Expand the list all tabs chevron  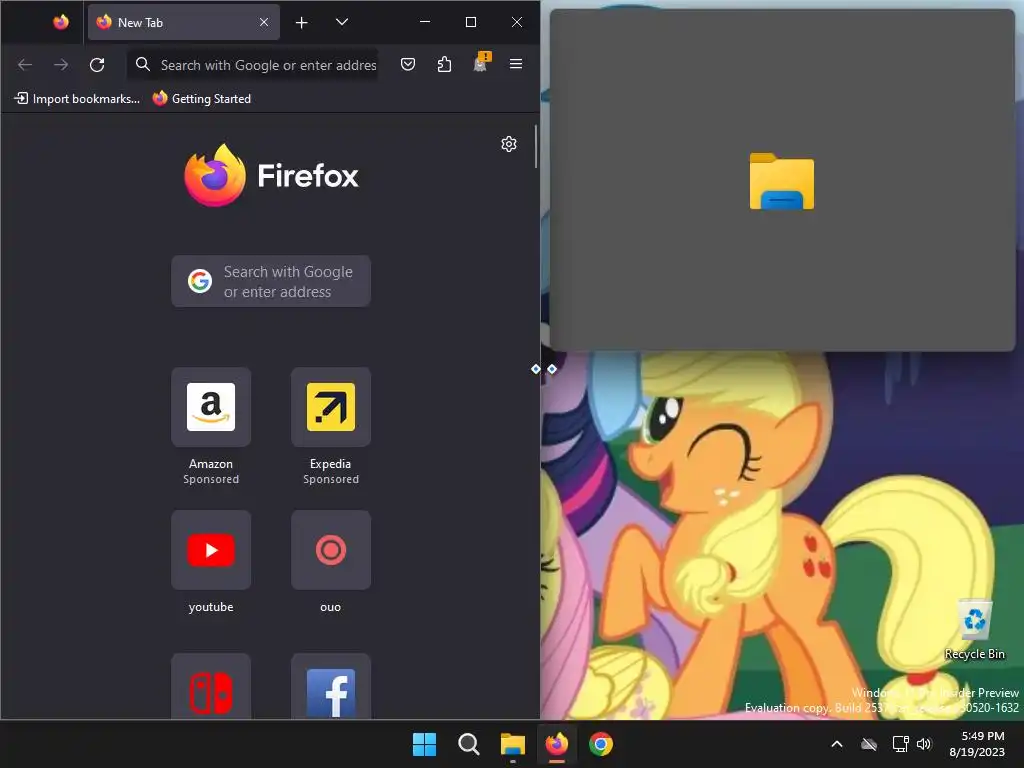[x=342, y=22]
